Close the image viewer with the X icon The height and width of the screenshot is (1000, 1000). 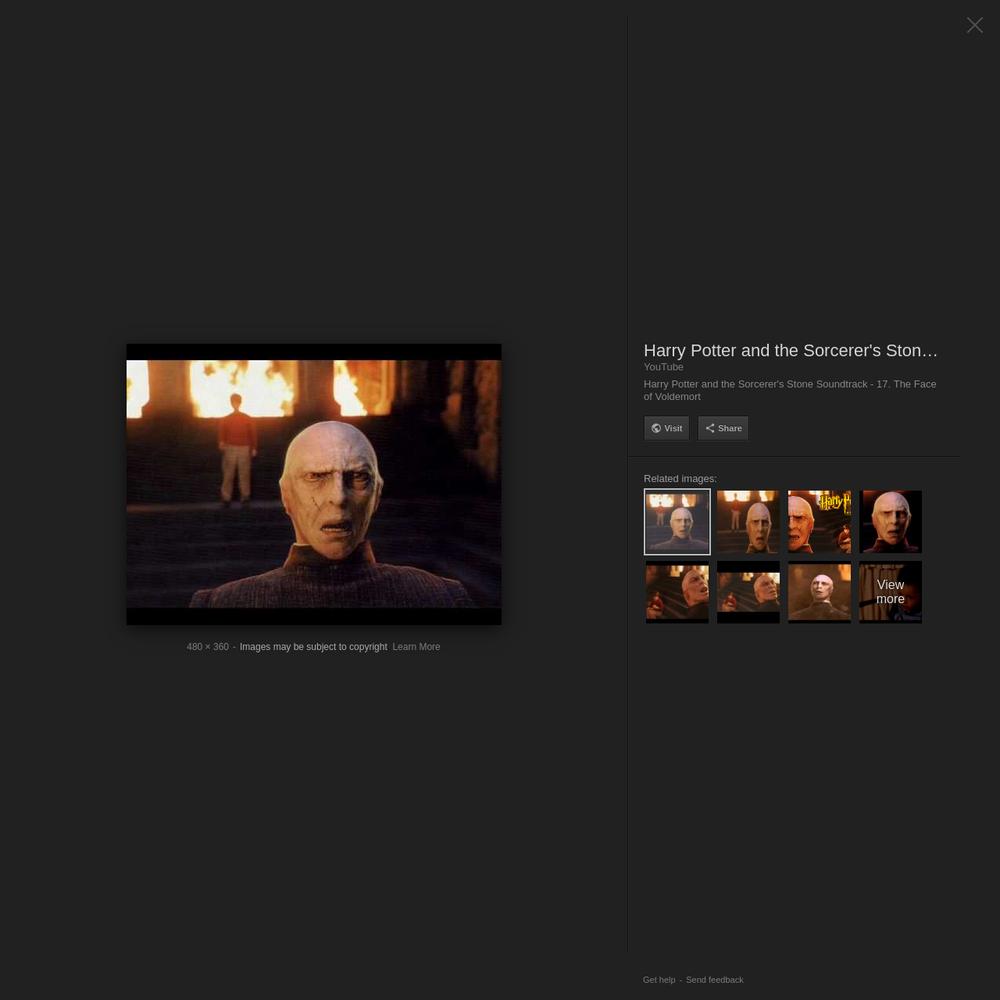coord(974,25)
